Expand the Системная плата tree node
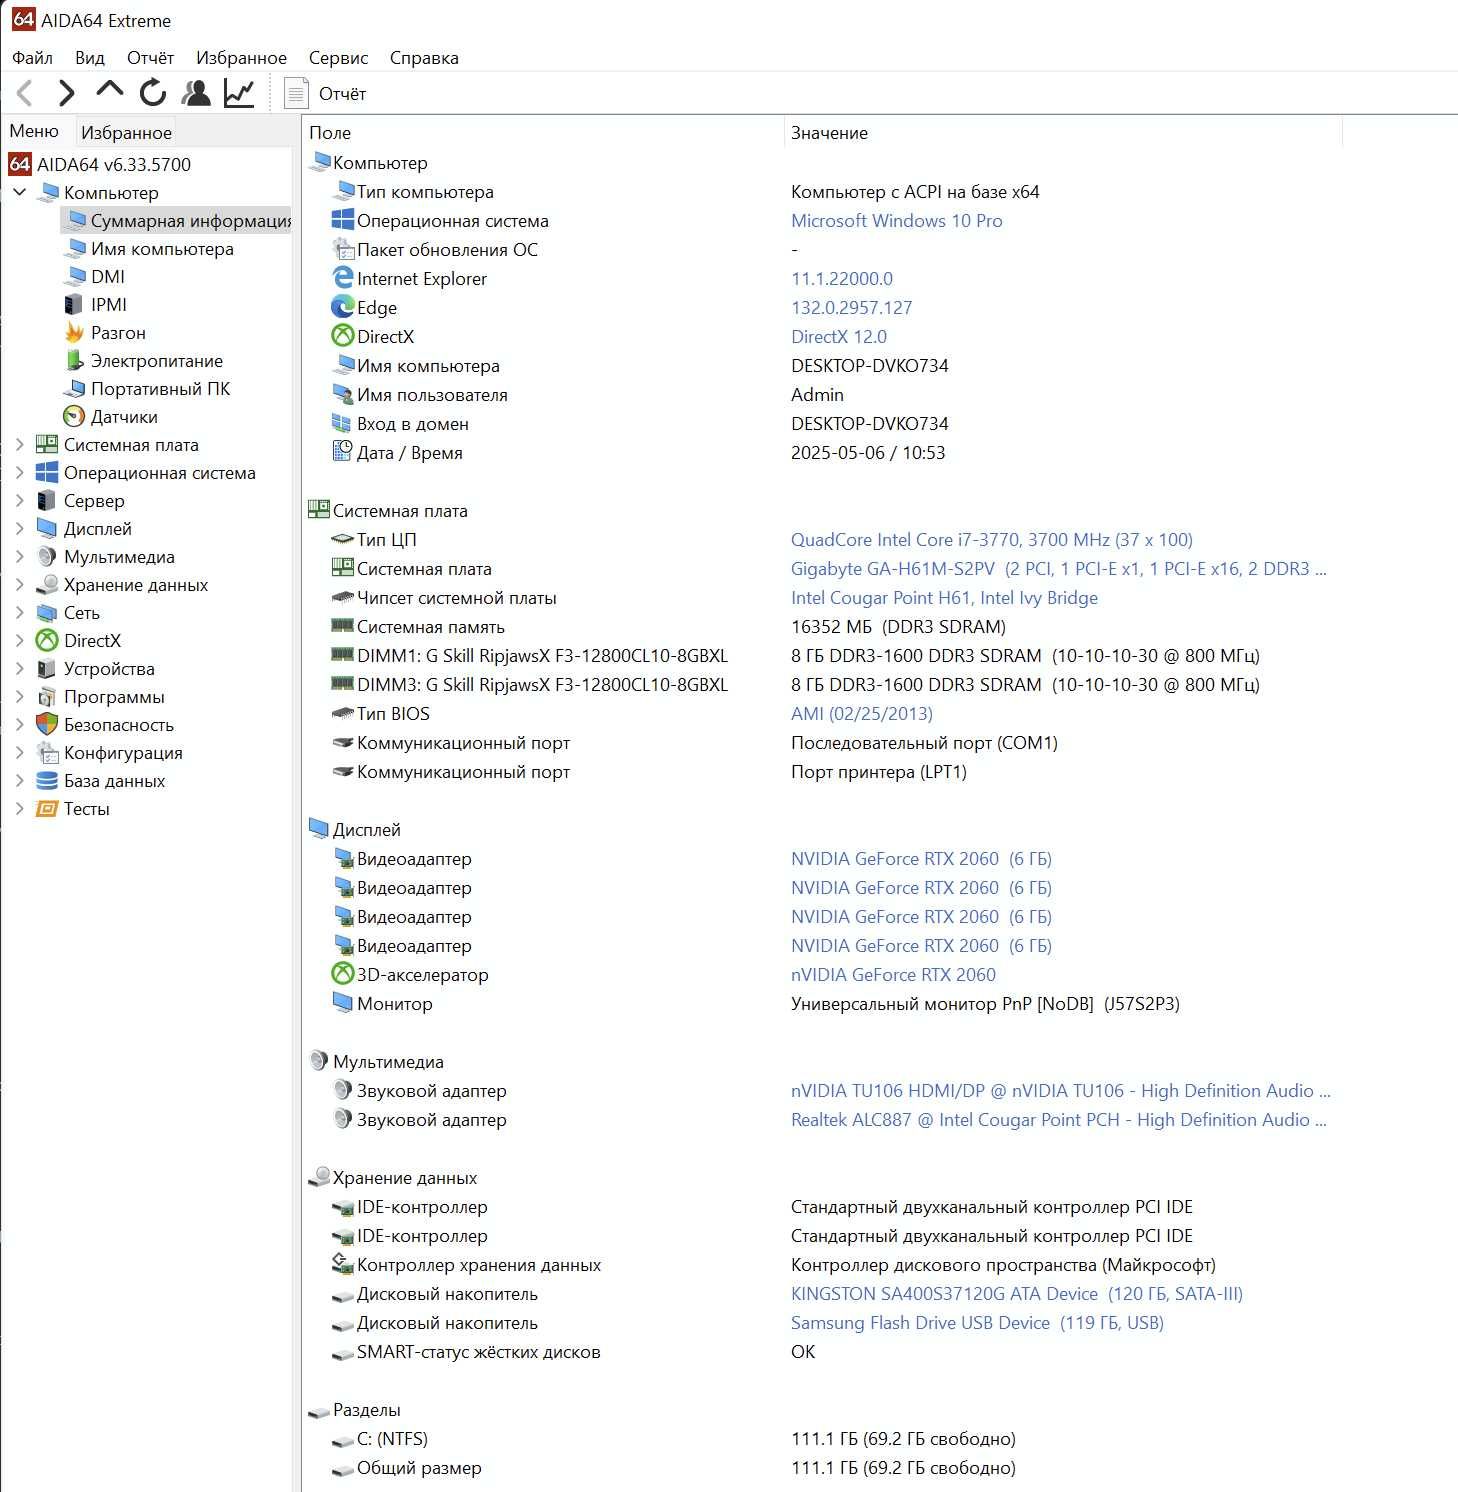Image resolution: width=1458 pixels, height=1492 pixels. (x=19, y=444)
